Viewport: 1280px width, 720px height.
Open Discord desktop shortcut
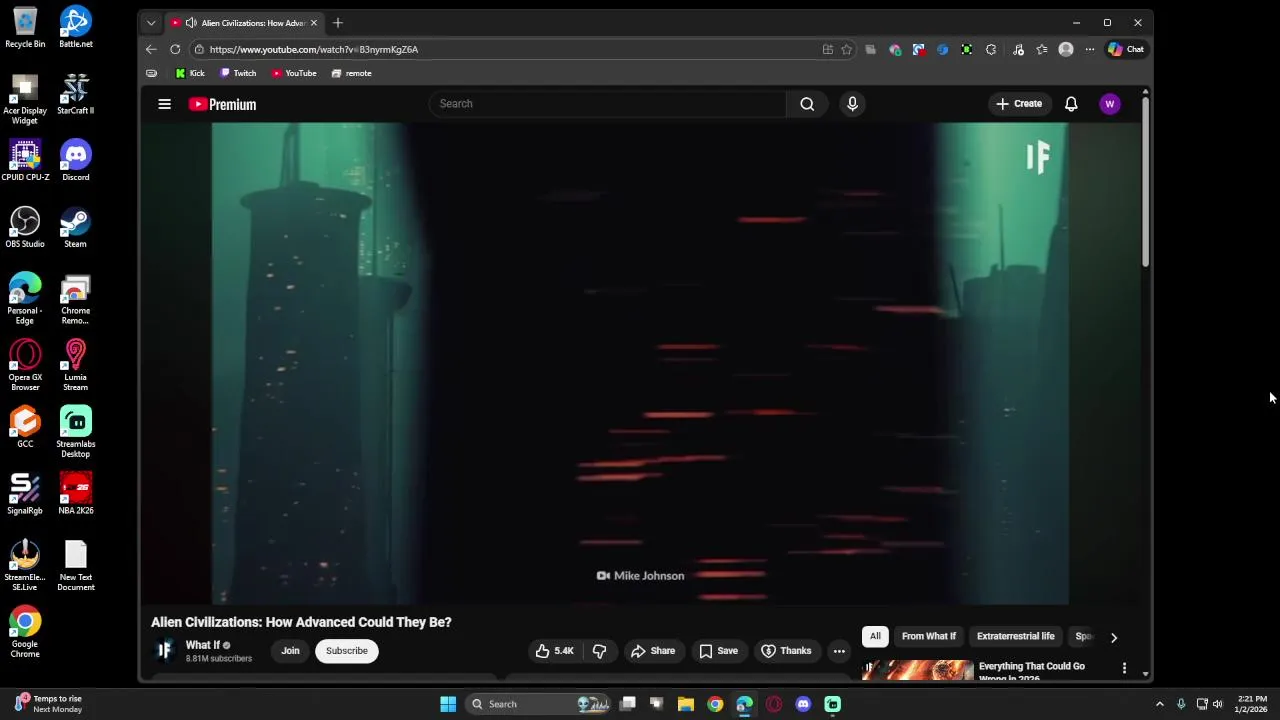coord(75,161)
